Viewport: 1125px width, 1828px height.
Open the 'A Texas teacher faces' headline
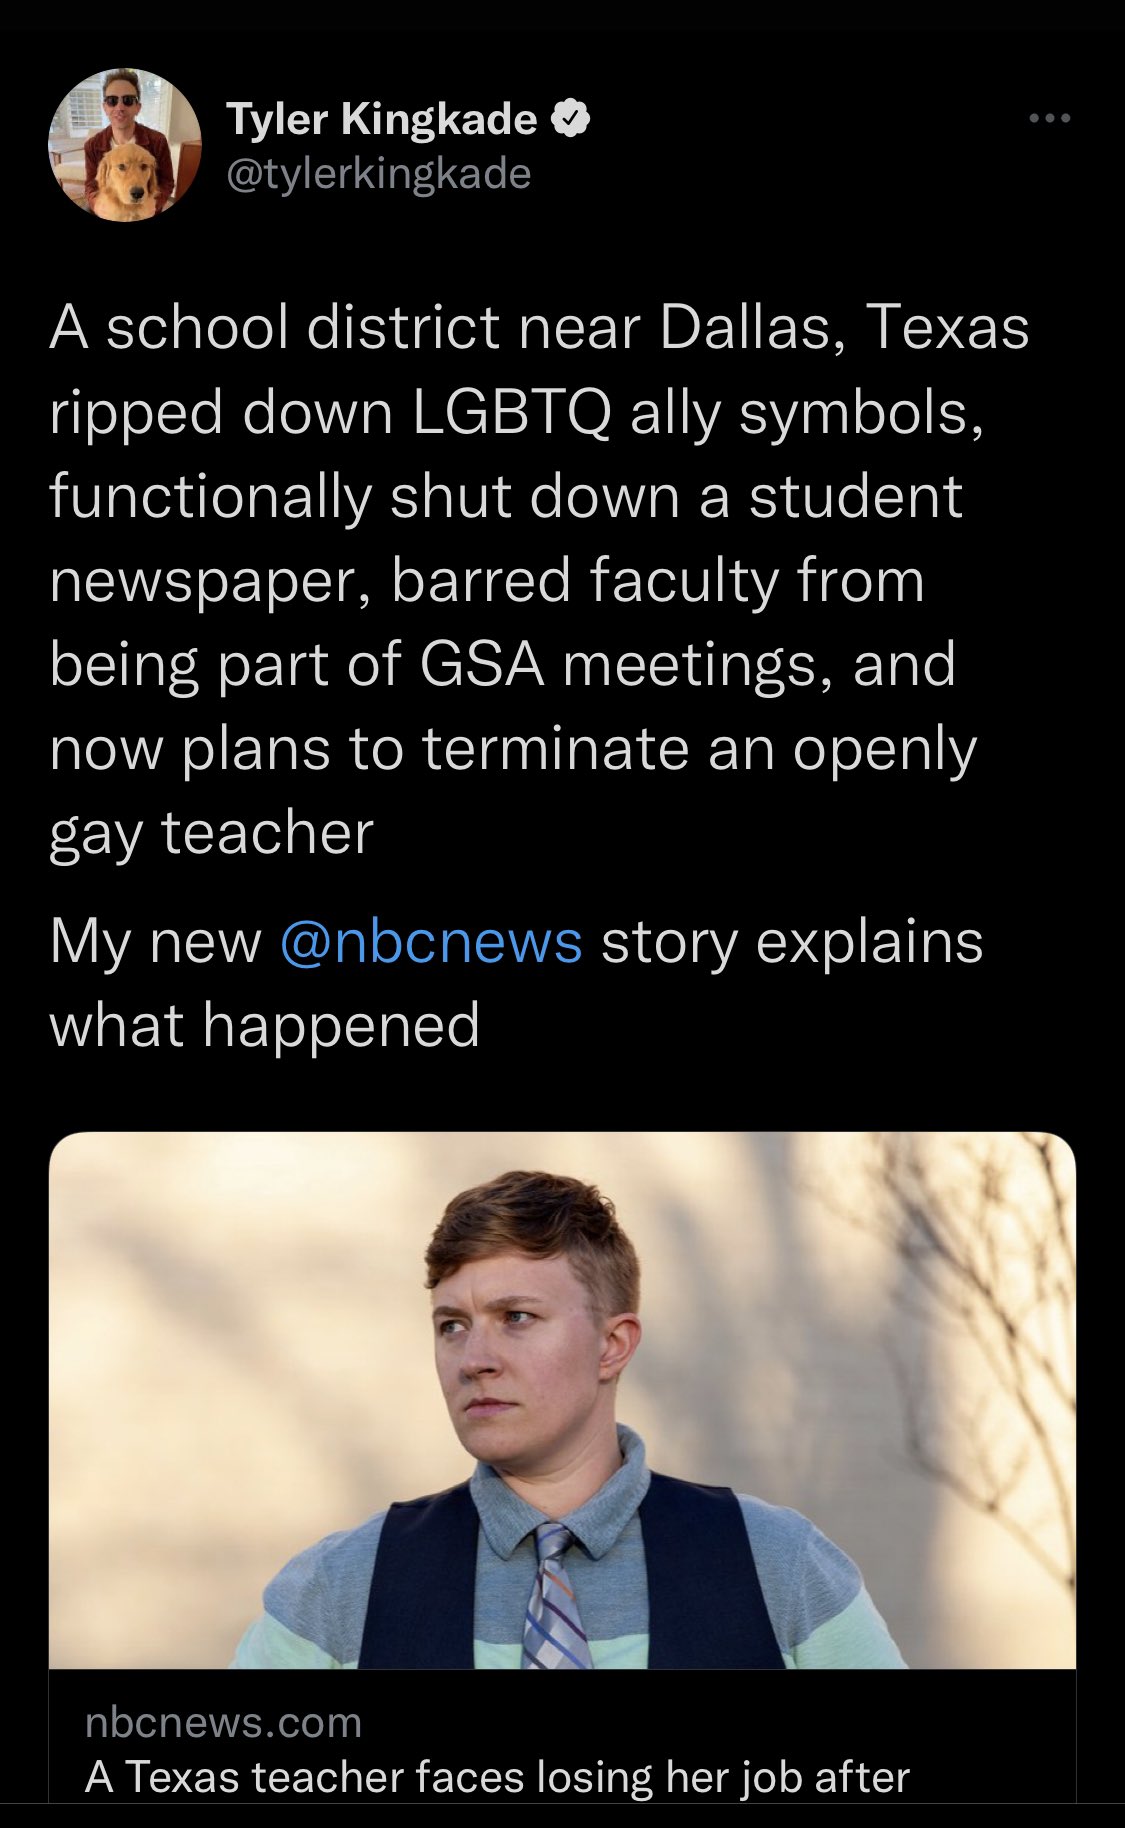point(497,1777)
